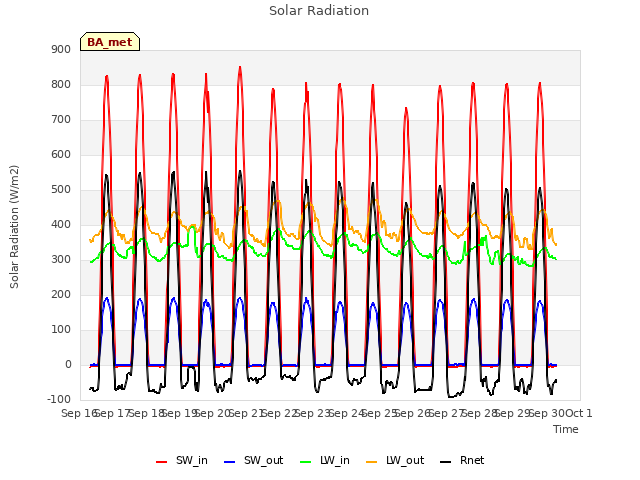Screen dimensions: 640x480
Task: Click blue SW_out legend swatch
Action: click(230, 462)
